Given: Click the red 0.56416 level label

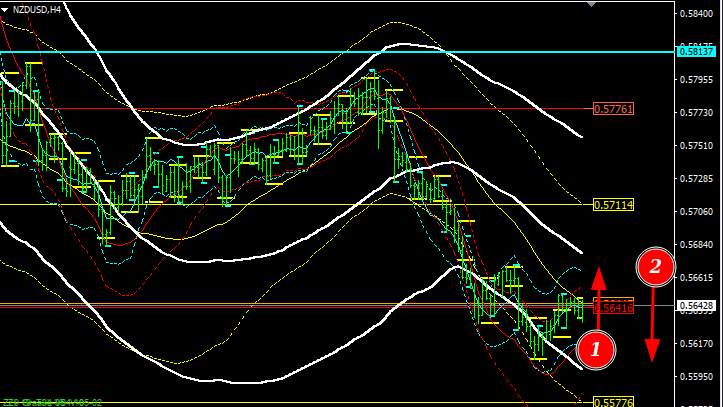Looking at the screenshot, I should point(613,307).
